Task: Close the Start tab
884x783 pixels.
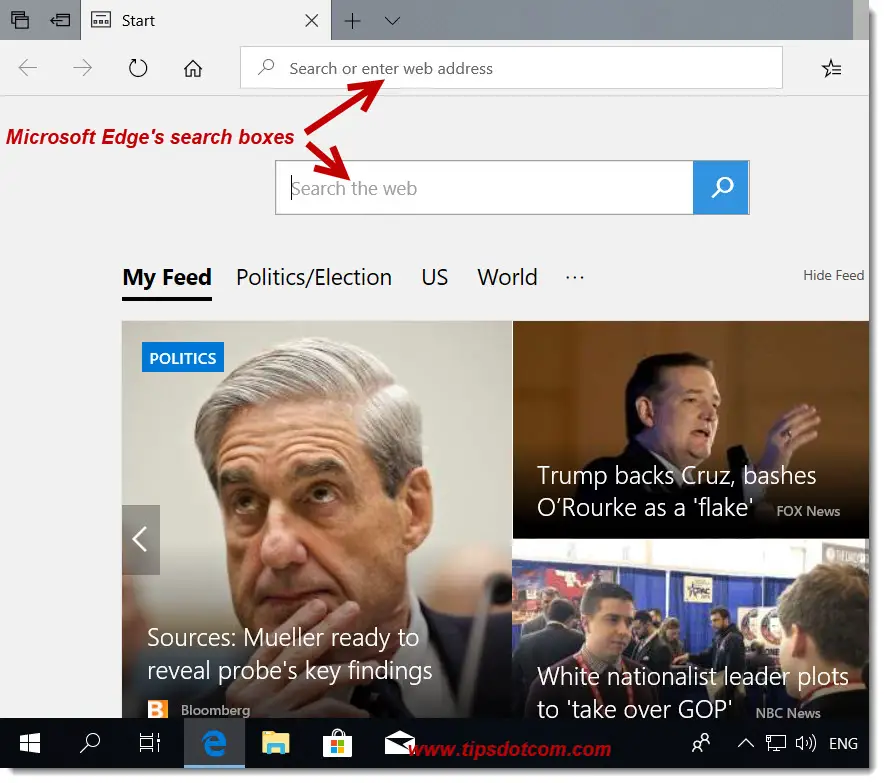Action: pos(311,21)
